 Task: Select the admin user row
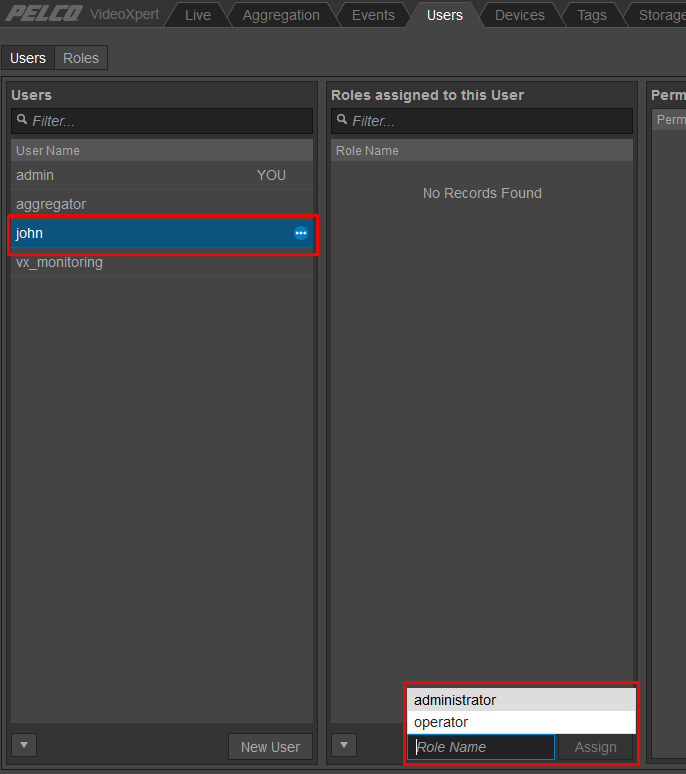point(162,175)
